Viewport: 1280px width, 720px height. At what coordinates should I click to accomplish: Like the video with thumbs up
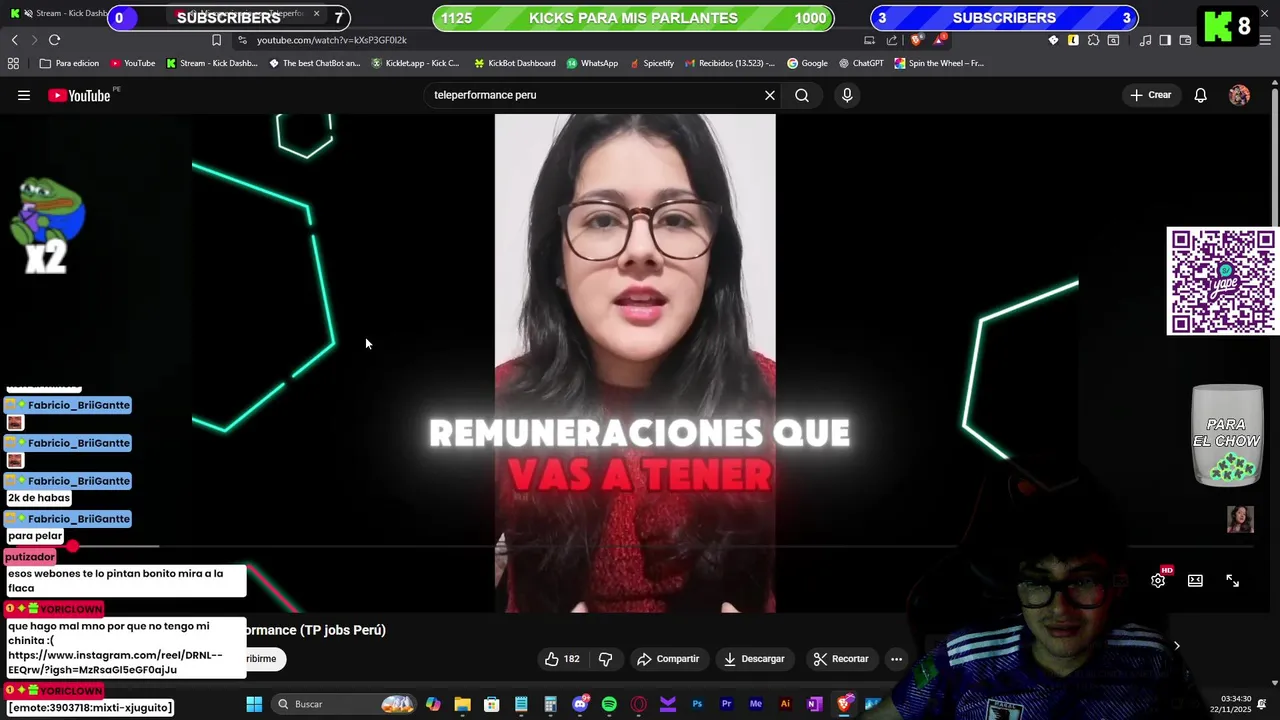562,659
